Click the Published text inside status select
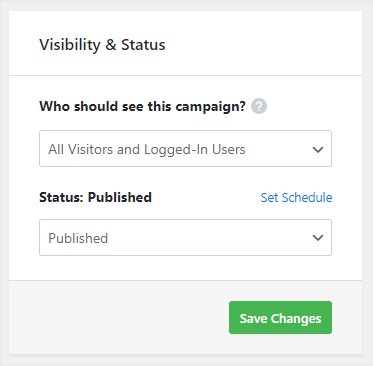Image resolution: width=373 pixels, height=366 pixels. (x=78, y=238)
